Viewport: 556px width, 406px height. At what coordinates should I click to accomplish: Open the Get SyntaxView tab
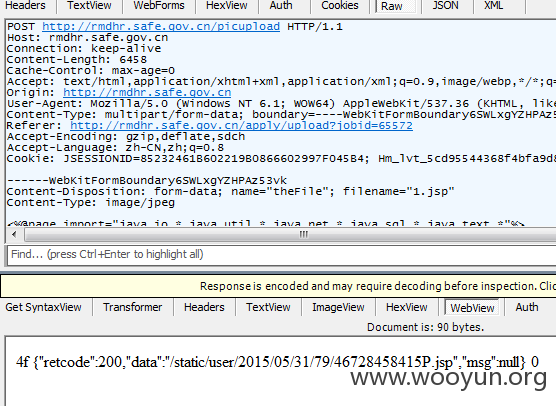tap(43, 307)
